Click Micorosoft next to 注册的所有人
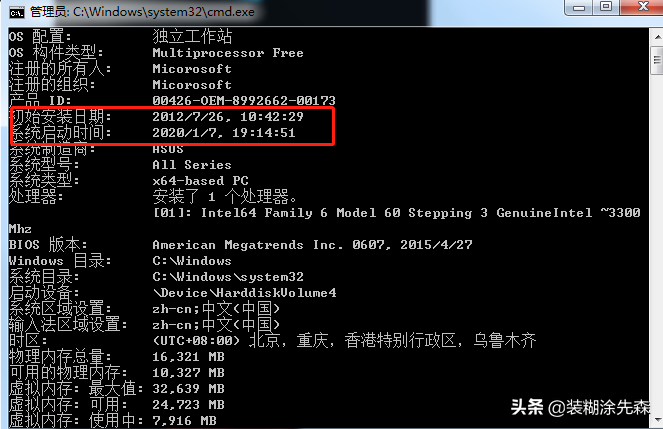Viewport: 663px width, 429px height. pos(192,69)
